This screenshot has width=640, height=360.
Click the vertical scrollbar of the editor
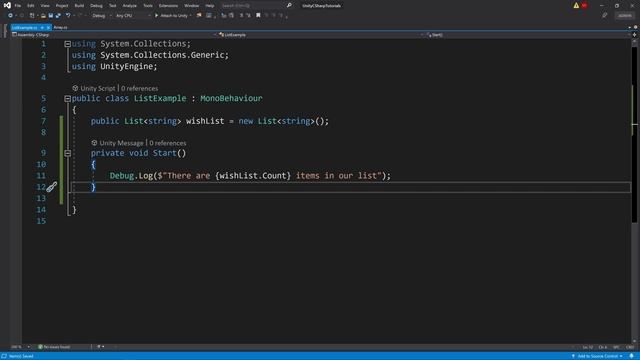pyautogui.click(x=634, y=192)
